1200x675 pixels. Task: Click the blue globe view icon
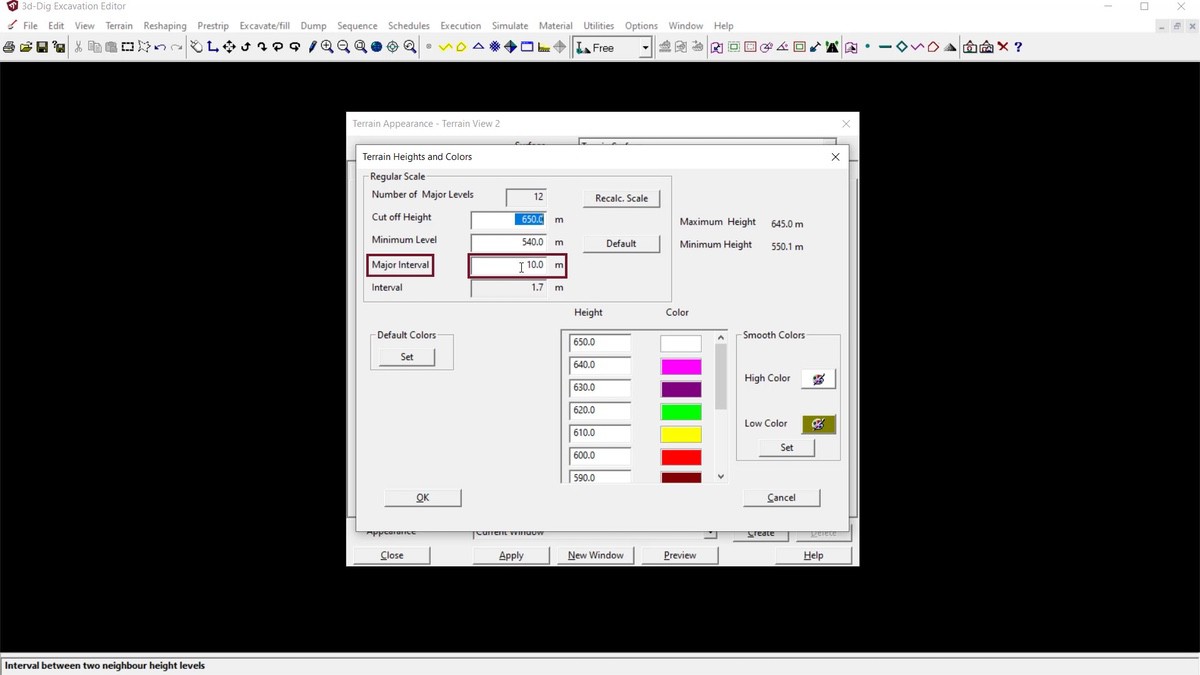376,47
